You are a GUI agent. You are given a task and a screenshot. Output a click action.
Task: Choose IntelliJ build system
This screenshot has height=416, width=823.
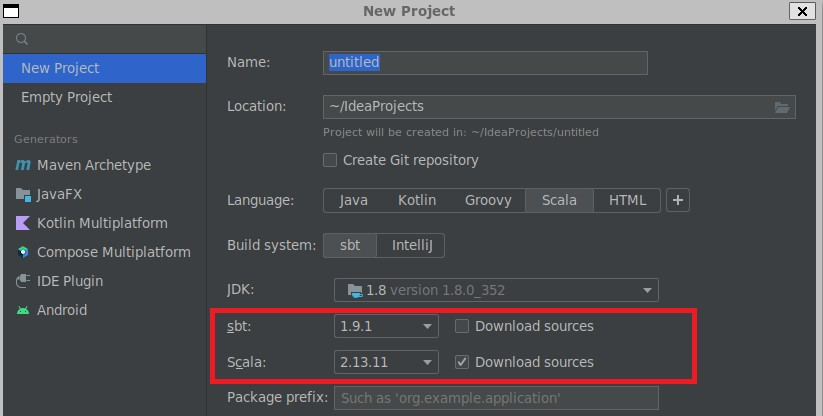tap(412, 246)
